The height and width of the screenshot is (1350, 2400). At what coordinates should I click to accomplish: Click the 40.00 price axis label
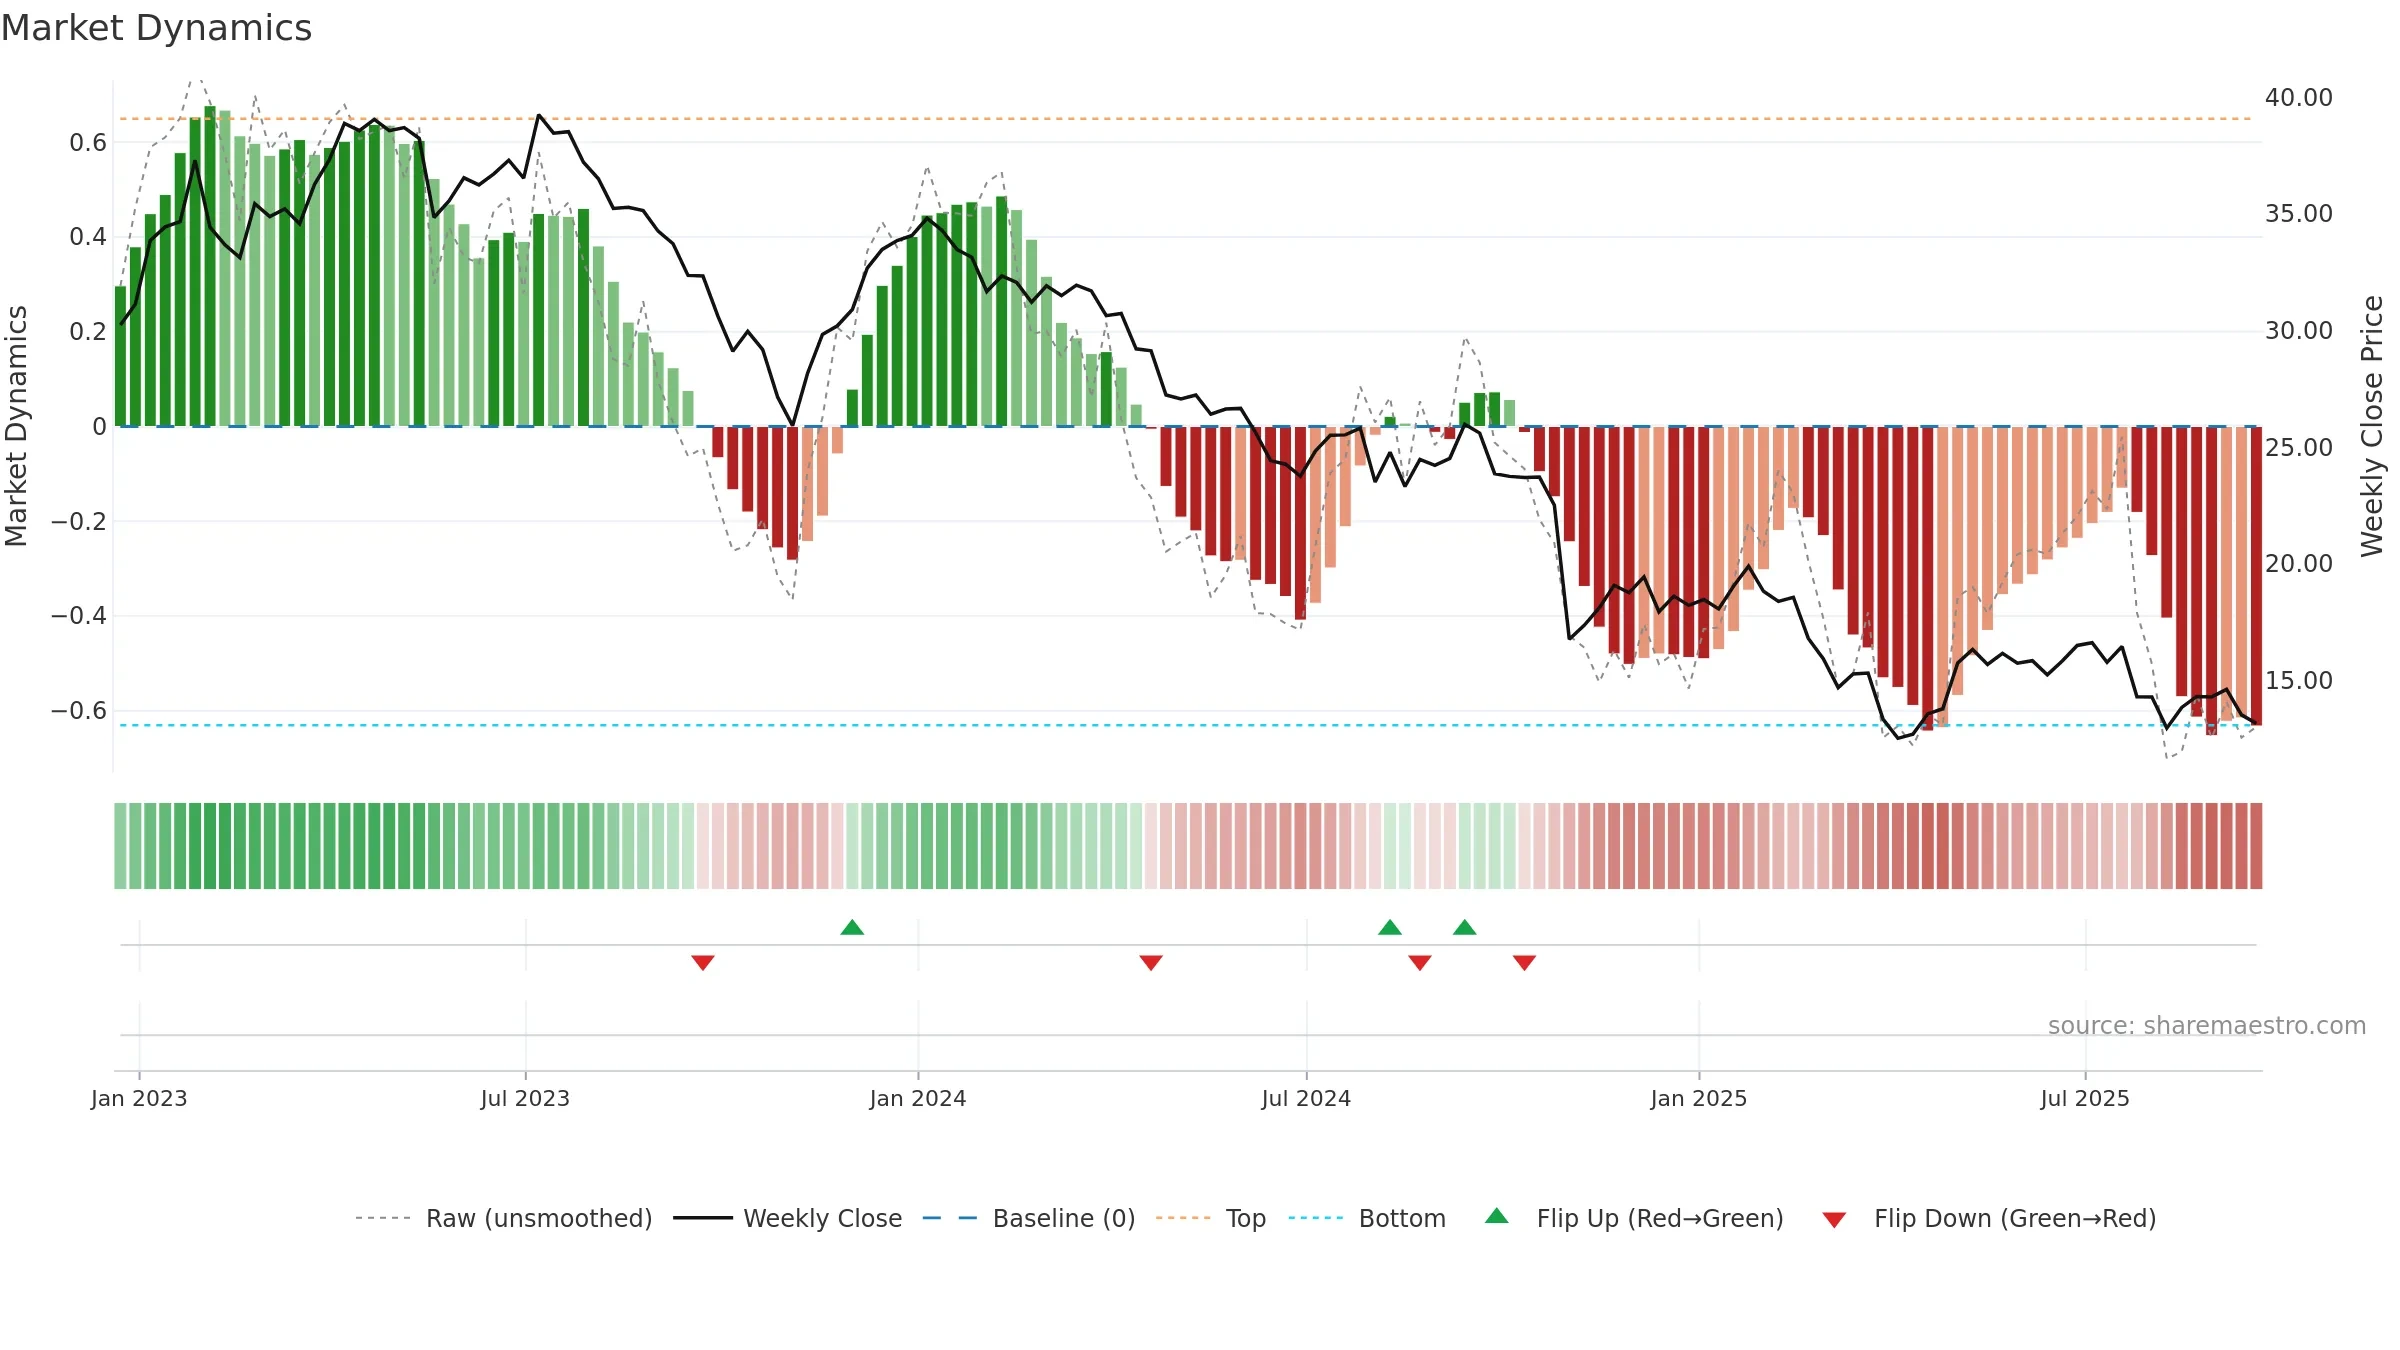[2299, 97]
